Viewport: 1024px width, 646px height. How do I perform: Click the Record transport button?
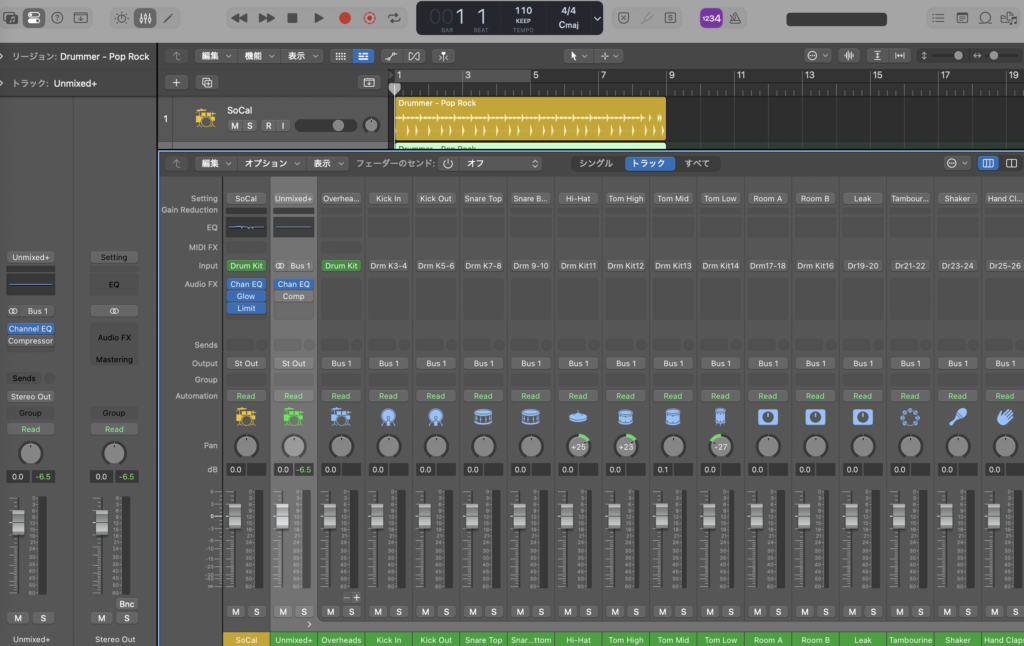pos(345,18)
